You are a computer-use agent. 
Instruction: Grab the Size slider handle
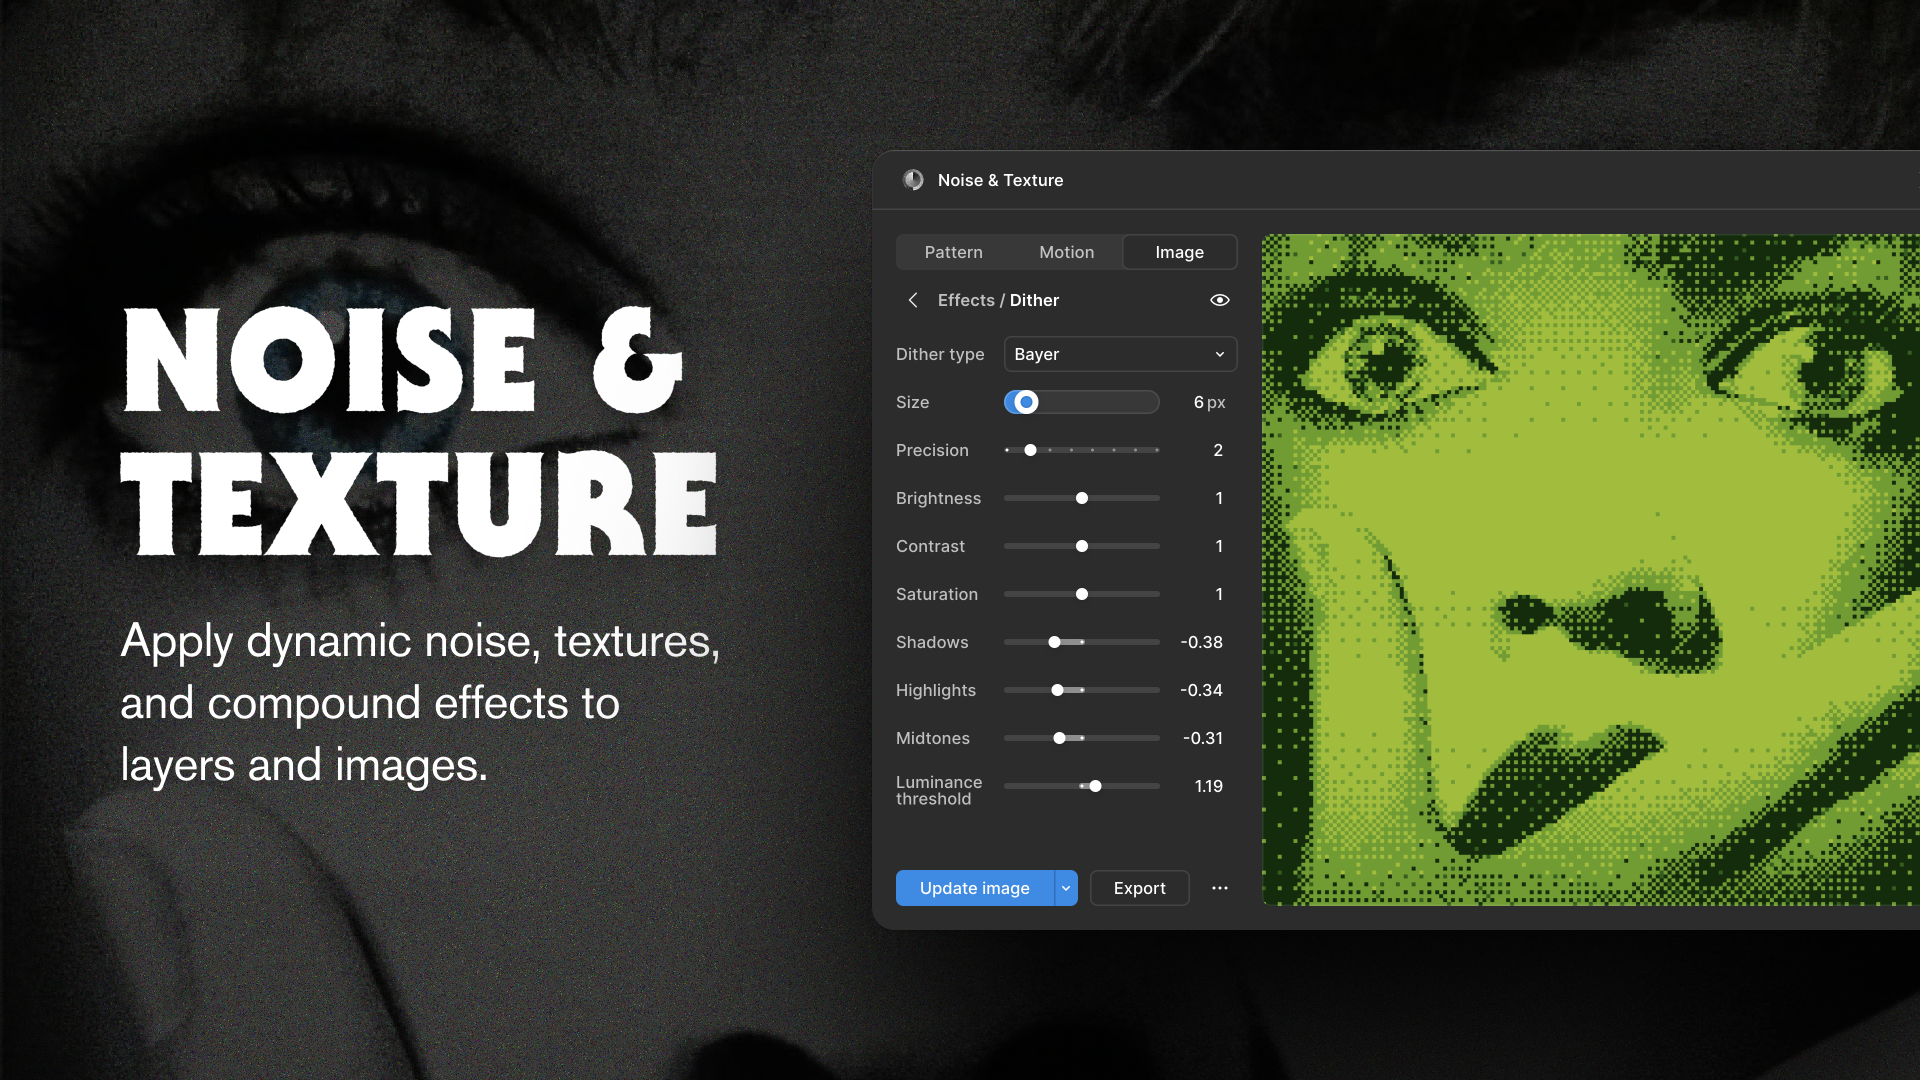coord(1024,402)
